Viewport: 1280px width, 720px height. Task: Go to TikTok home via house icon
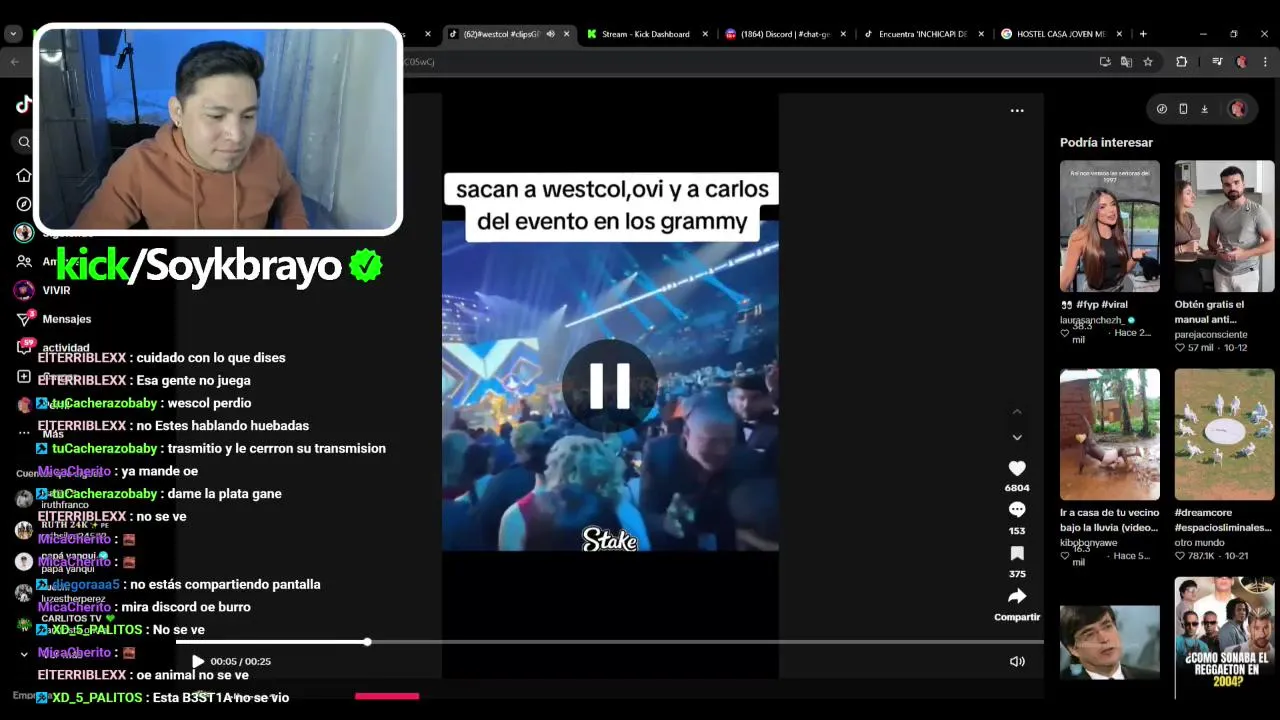(24, 175)
